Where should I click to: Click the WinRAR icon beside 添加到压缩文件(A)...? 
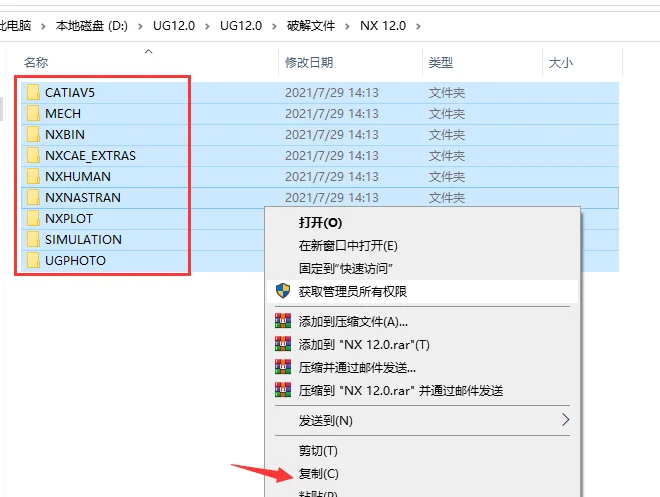283,321
